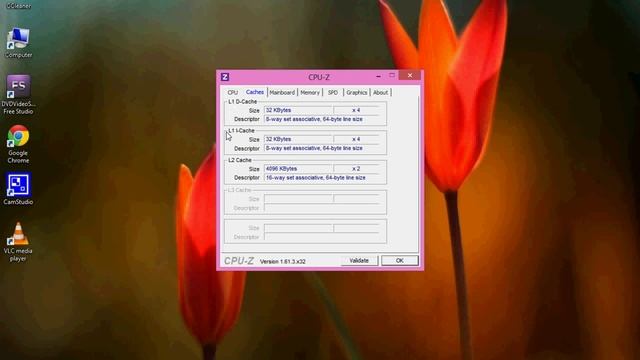
Task: Open the SPD tab
Action: pyautogui.click(x=333, y=93)
